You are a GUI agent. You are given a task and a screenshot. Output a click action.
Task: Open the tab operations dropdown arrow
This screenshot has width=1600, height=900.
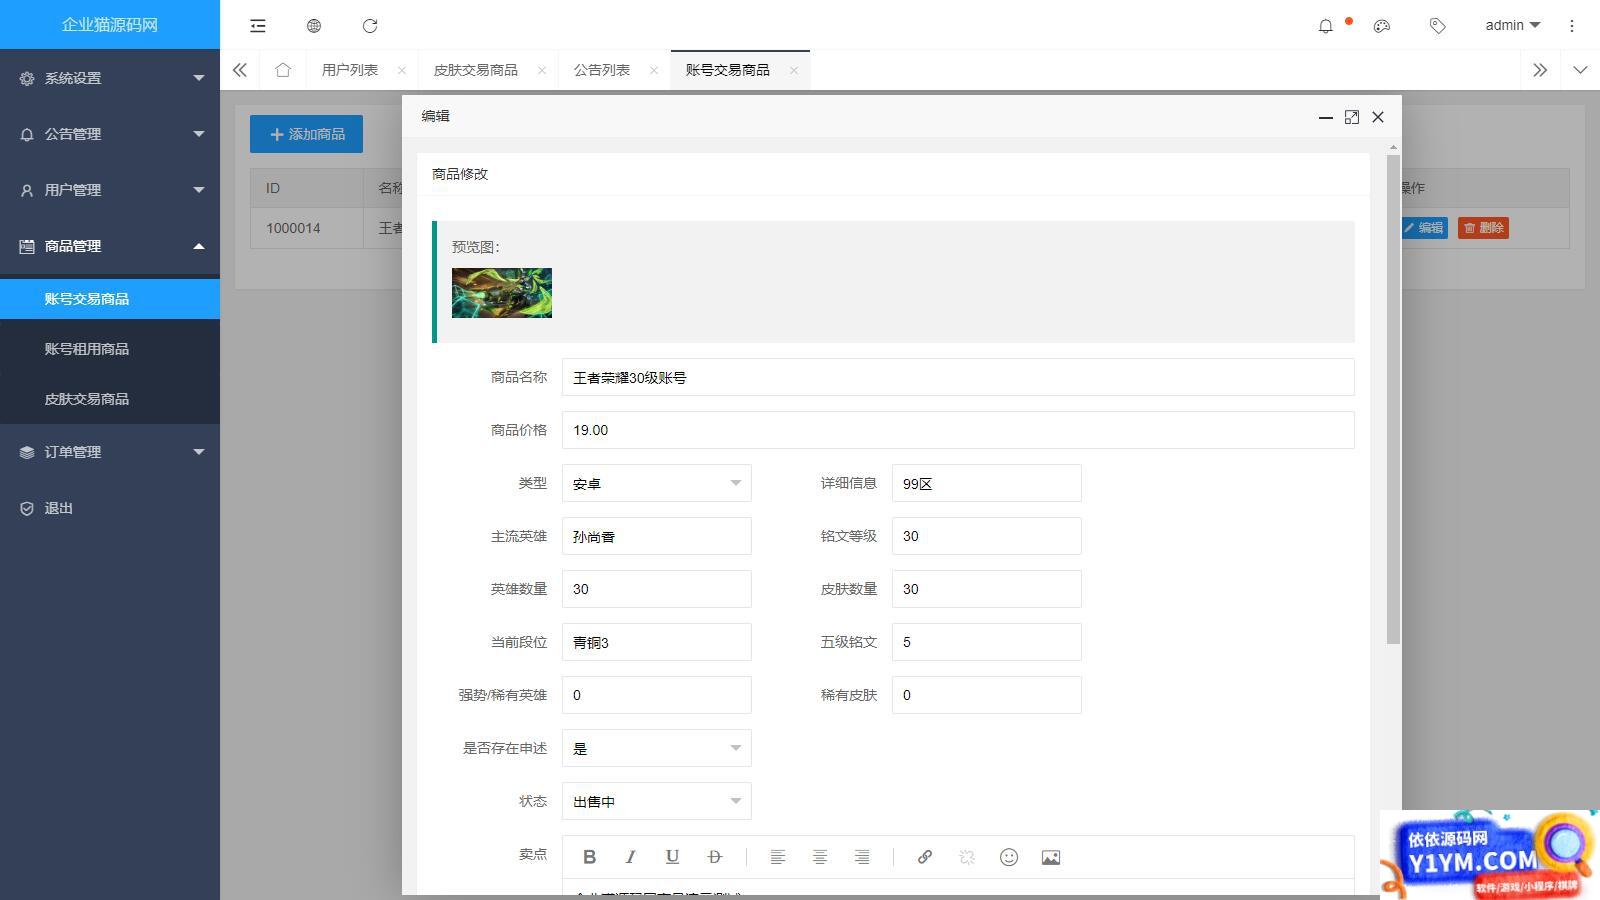[1580, 70]
